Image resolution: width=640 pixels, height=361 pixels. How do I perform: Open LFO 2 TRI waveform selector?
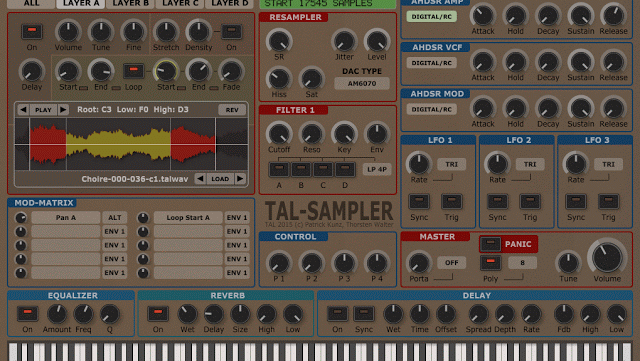tap(530, 164)
